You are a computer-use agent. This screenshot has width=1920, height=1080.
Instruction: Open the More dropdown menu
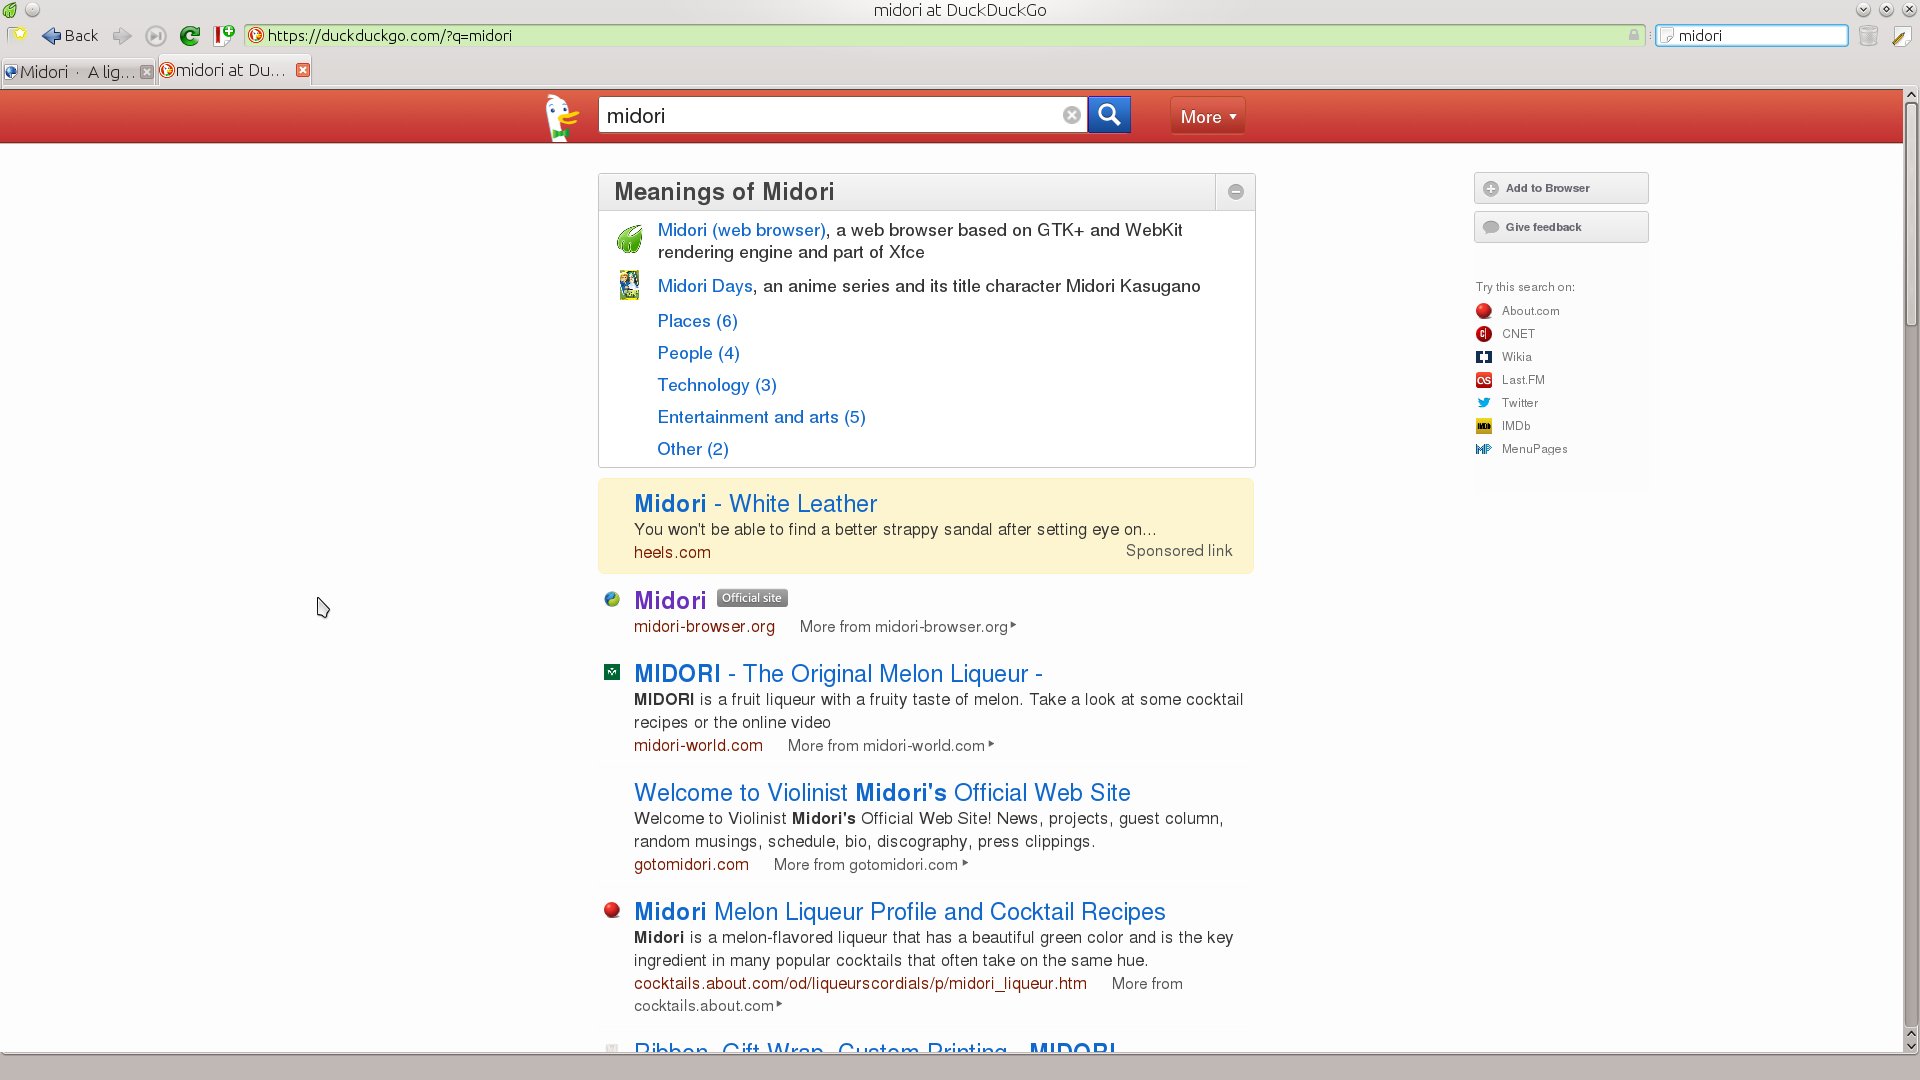1207,116
